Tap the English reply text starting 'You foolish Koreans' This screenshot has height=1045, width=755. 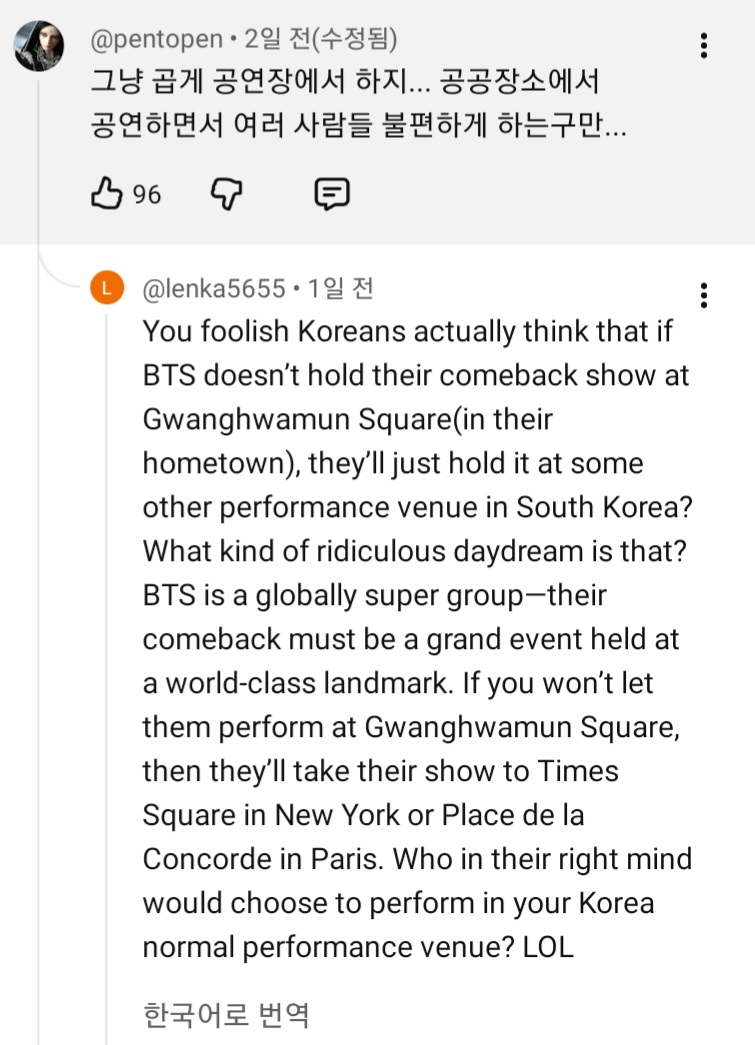410,332
